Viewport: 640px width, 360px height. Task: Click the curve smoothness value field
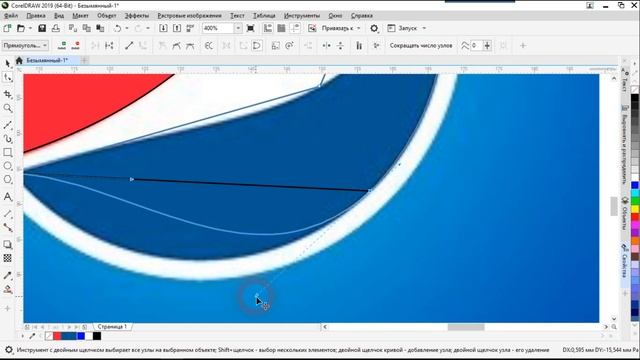477,45
